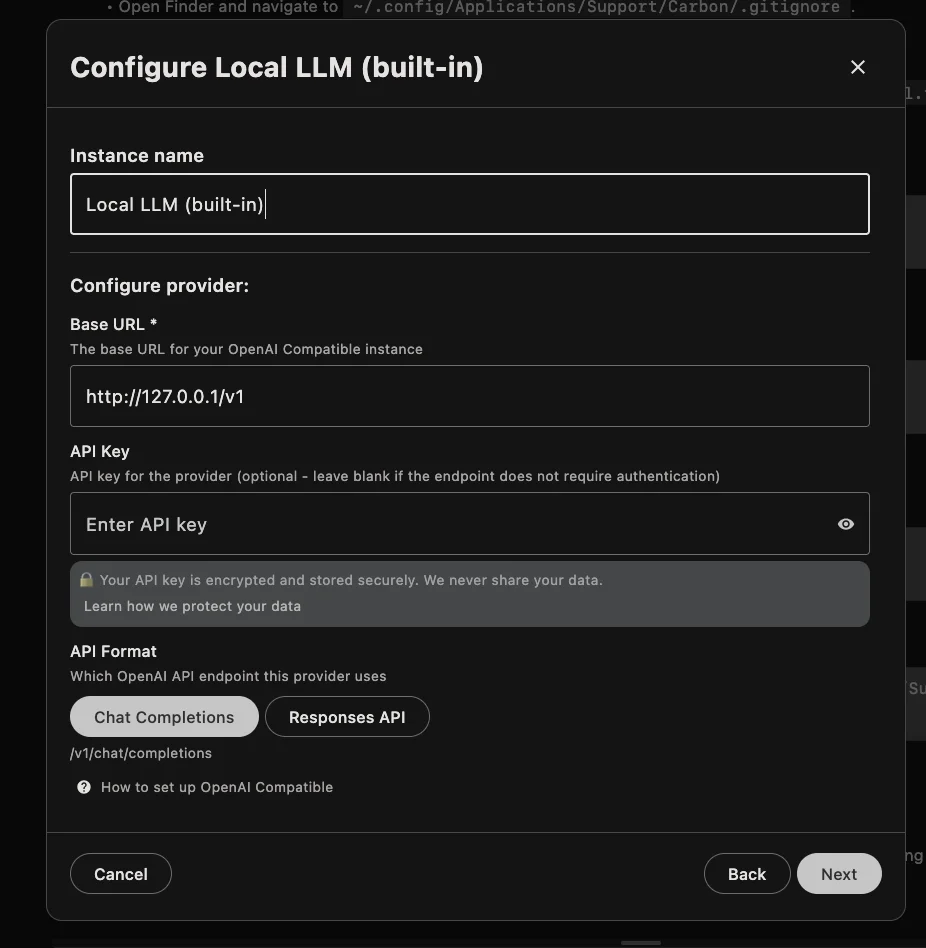The image size is (926, 948).
Task: Open Learn how we protect your data
Action: pos(192,606)
